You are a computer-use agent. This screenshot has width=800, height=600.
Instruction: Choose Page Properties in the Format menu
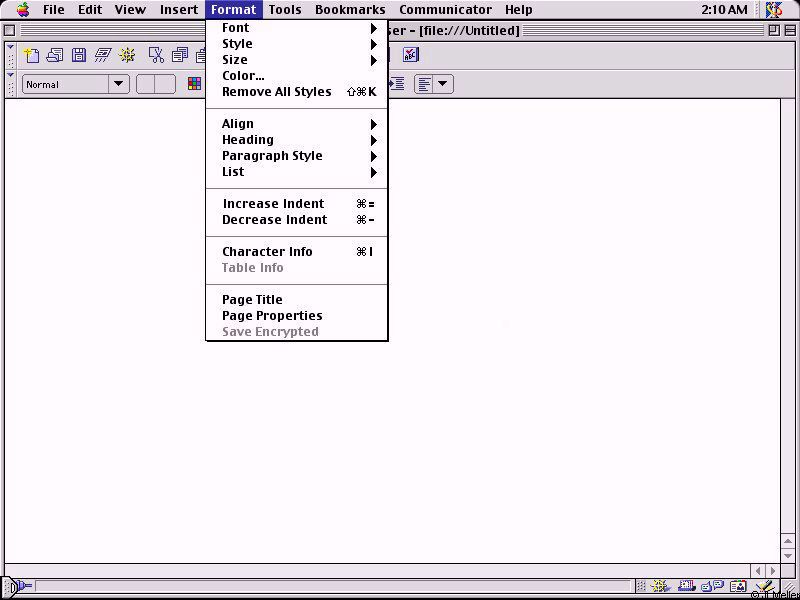click(x=272, y=316)
